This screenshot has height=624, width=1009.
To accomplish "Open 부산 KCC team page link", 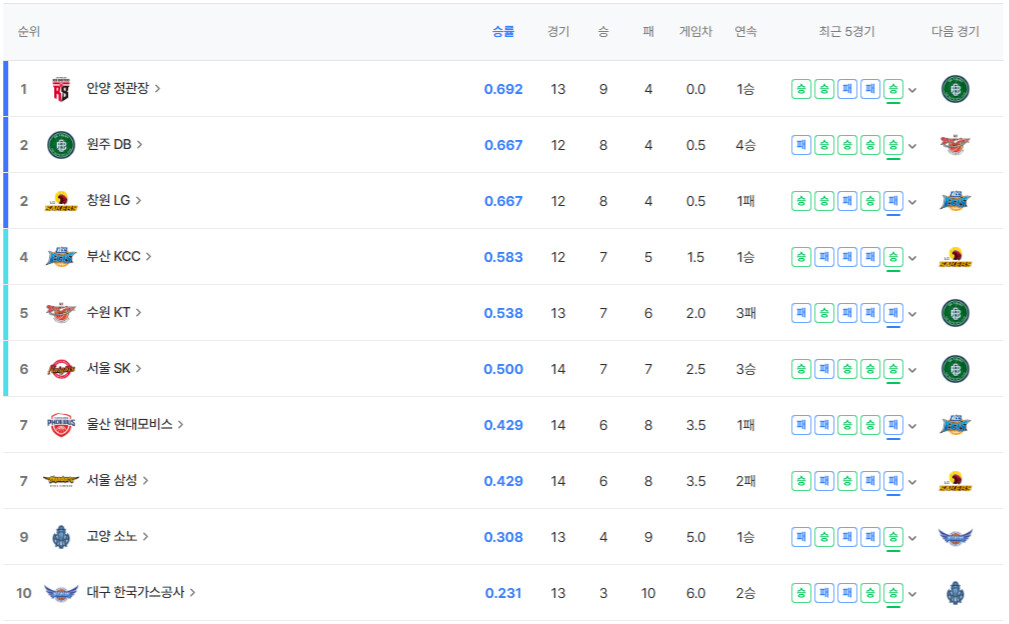I will tap(119, 256).
